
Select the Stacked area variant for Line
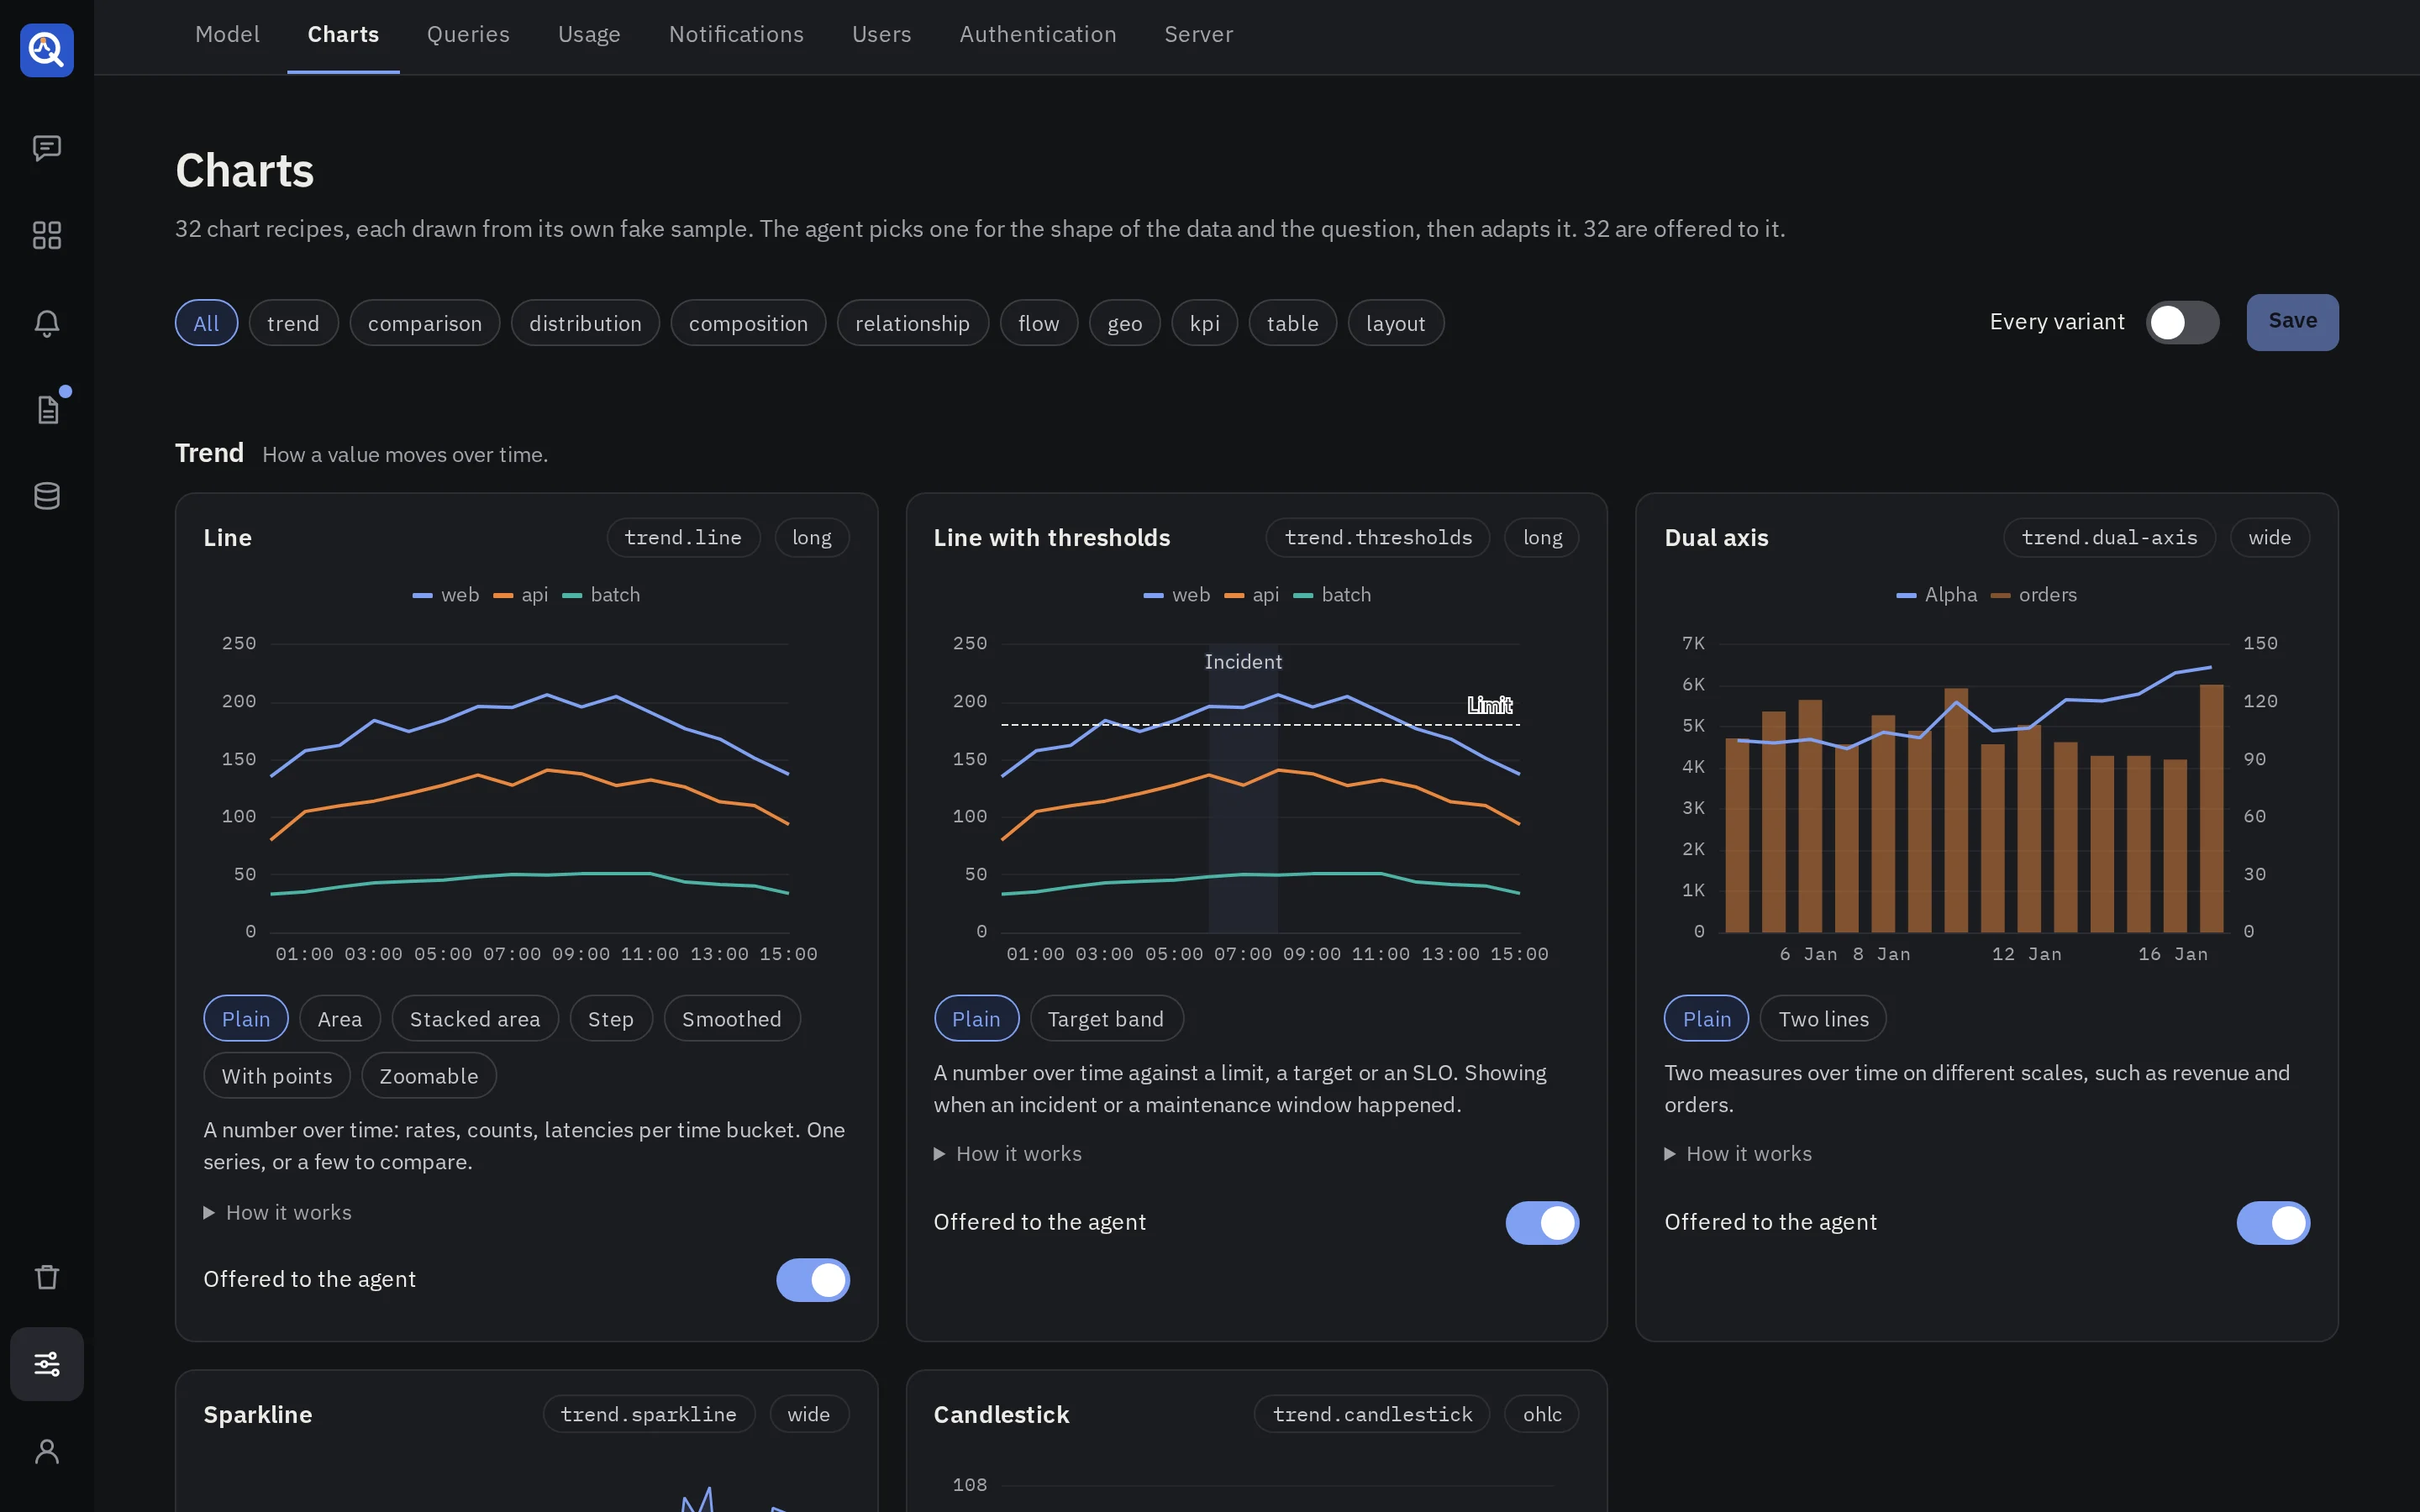(x=475, y=1018)
